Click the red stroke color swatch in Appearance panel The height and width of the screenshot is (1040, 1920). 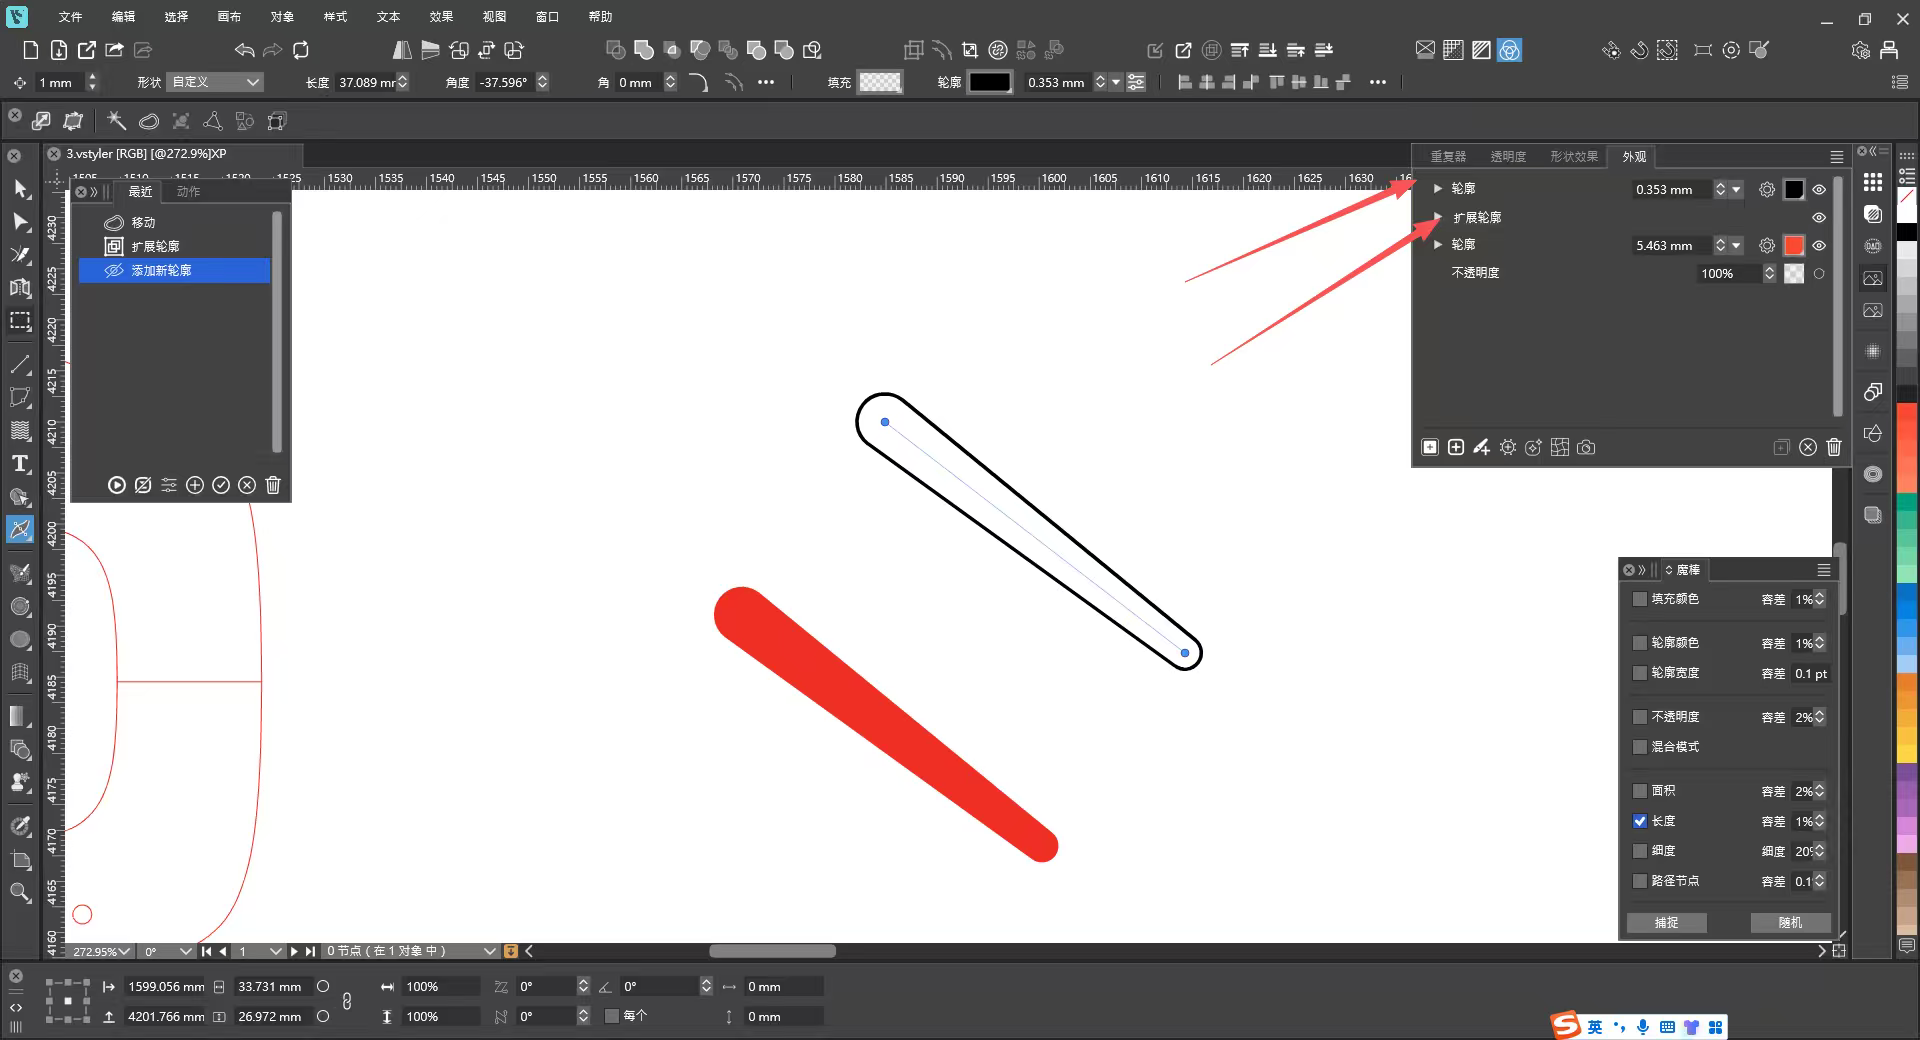click(x=1794, y=245)
